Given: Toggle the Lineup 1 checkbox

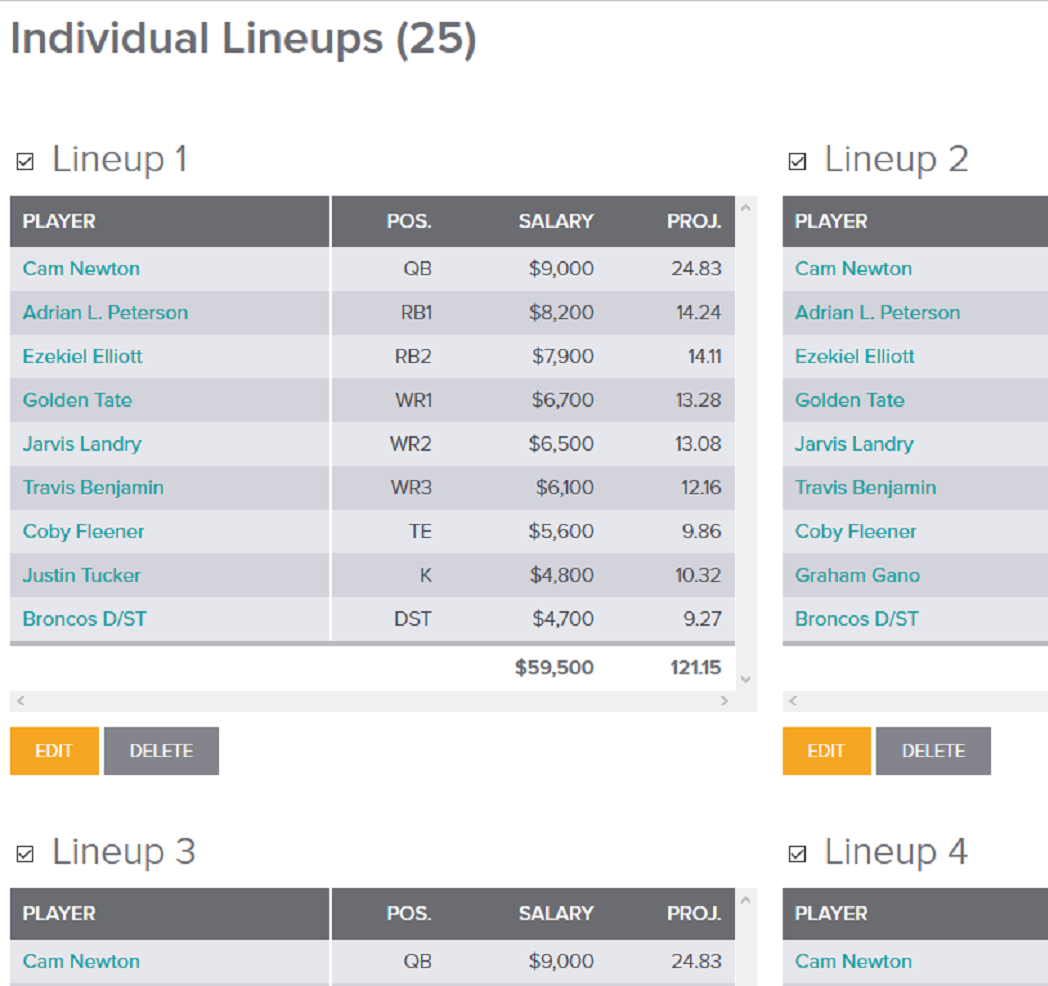Looking at the screenshot, I should point(26,161).
